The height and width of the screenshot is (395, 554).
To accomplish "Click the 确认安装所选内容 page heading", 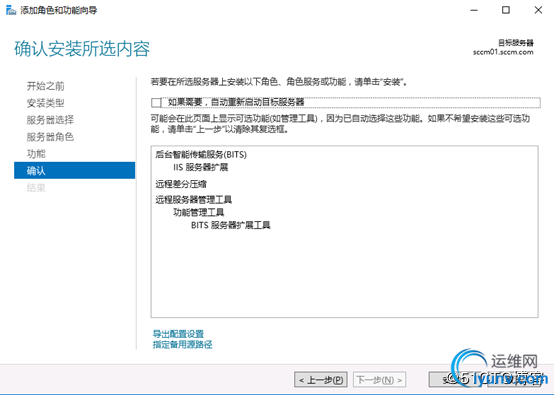I will click(x=82, y=49).
